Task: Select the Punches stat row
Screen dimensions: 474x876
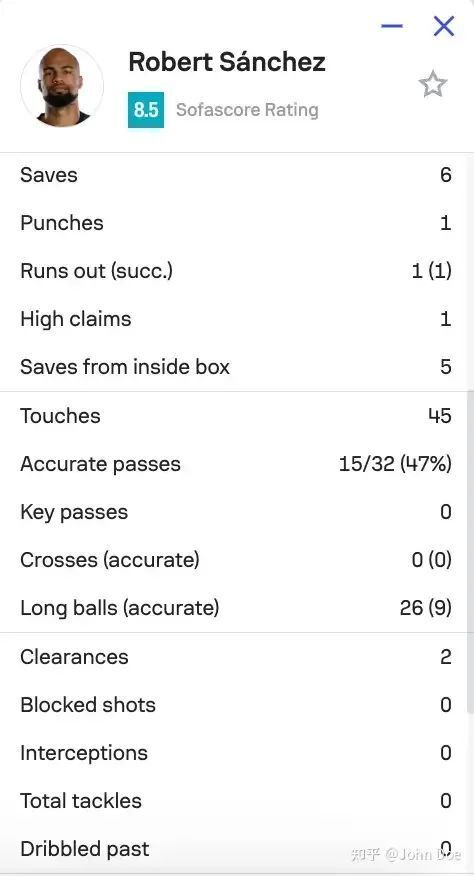Action: point(234,223)
